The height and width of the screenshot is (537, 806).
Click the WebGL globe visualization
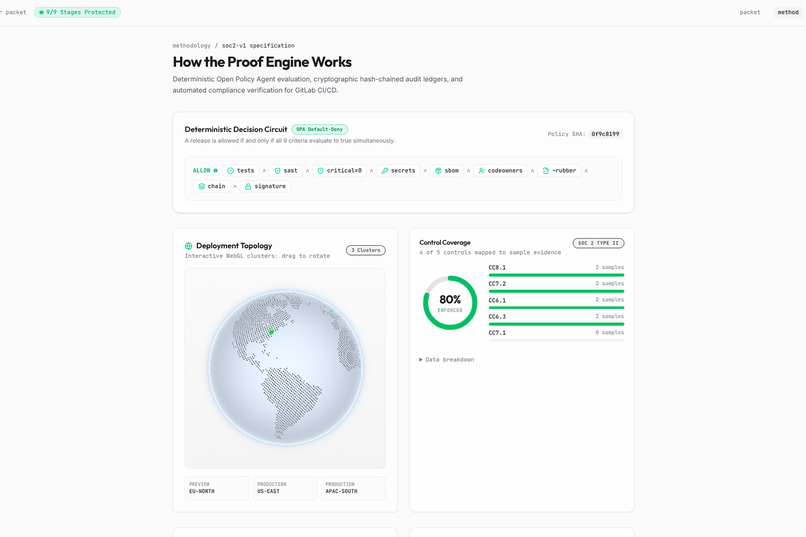(x=285, y=368)
